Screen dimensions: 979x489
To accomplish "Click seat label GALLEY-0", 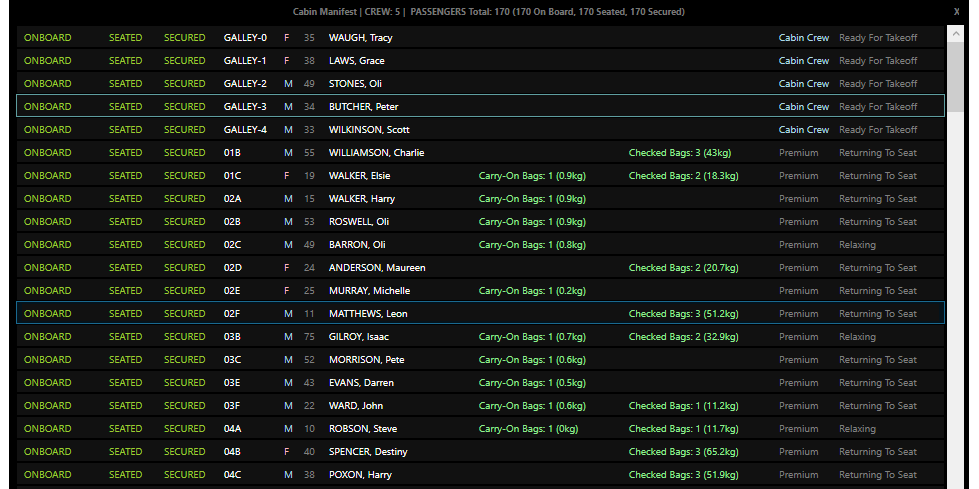I will pos(245,37).
